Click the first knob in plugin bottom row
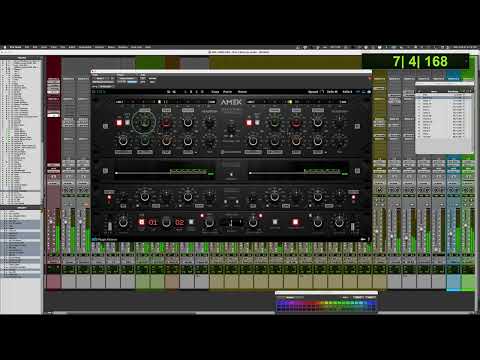The width and height of the screenshot is (480, 360). [123, 222]
